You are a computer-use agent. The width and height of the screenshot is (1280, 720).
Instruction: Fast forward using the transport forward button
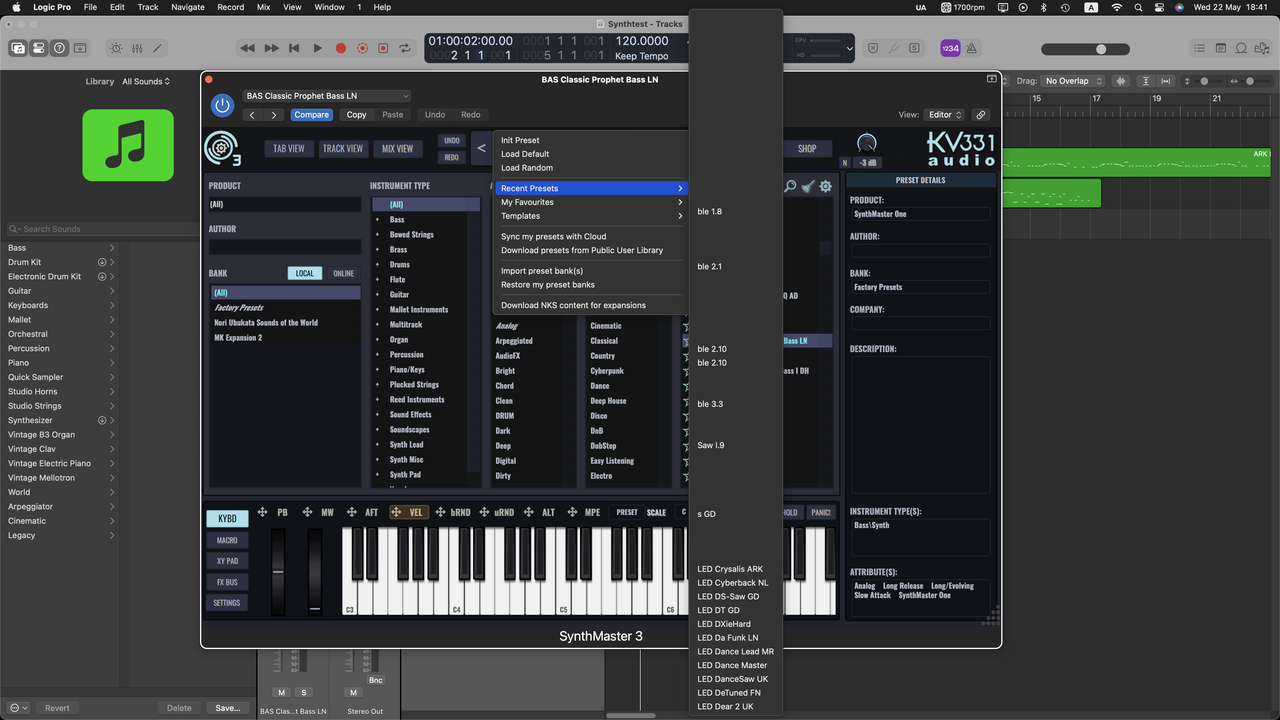pyautogui.click(x=272, y=48)
